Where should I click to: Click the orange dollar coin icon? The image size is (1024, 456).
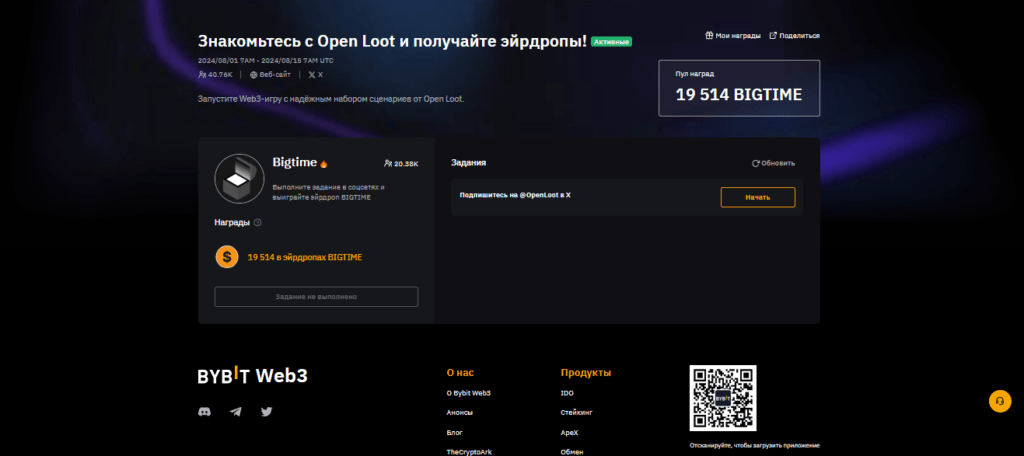coord(227,257)
